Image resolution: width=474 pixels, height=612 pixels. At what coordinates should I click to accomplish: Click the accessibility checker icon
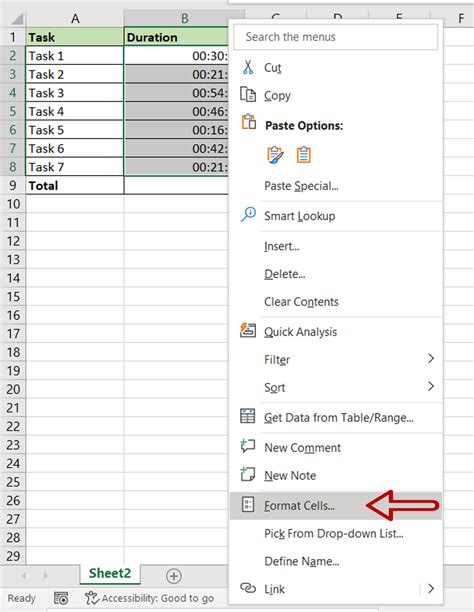pyautogui.click(x=92, y=598)
